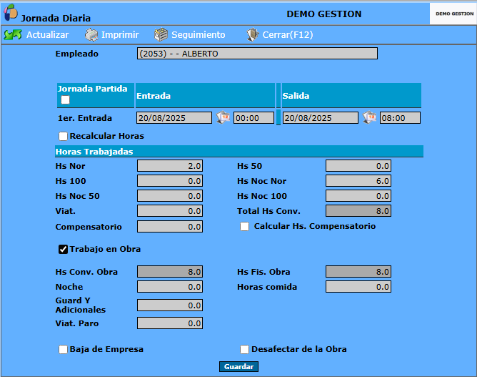The height and width of the screenshot is (377, 477).
Task: Select the Actualizar toolbar label
Action: [47, 35]
